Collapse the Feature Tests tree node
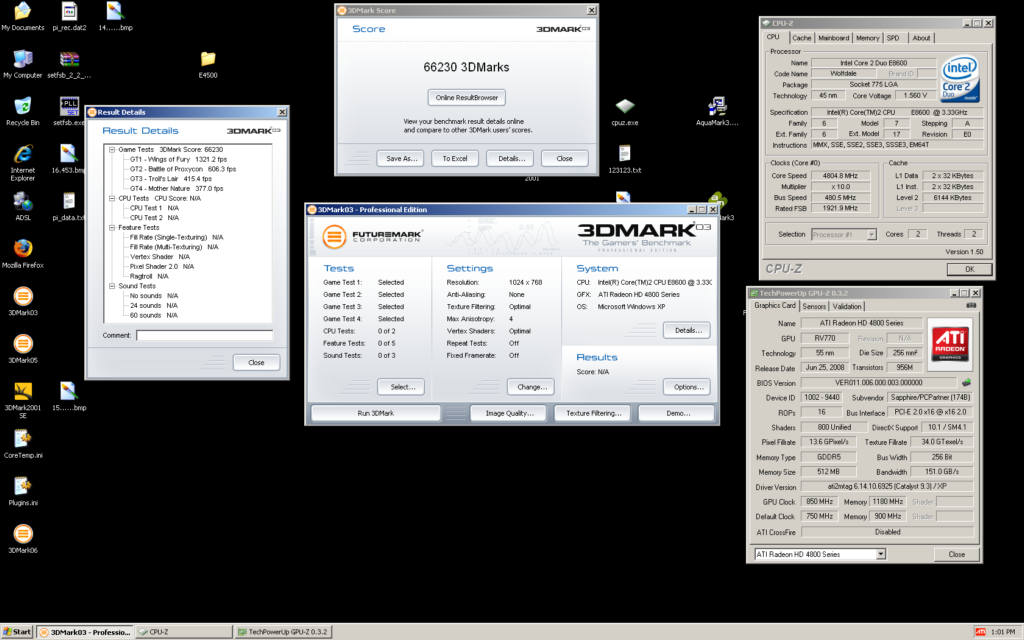This screenshot has width=1024, height=640. coord(112,227)
